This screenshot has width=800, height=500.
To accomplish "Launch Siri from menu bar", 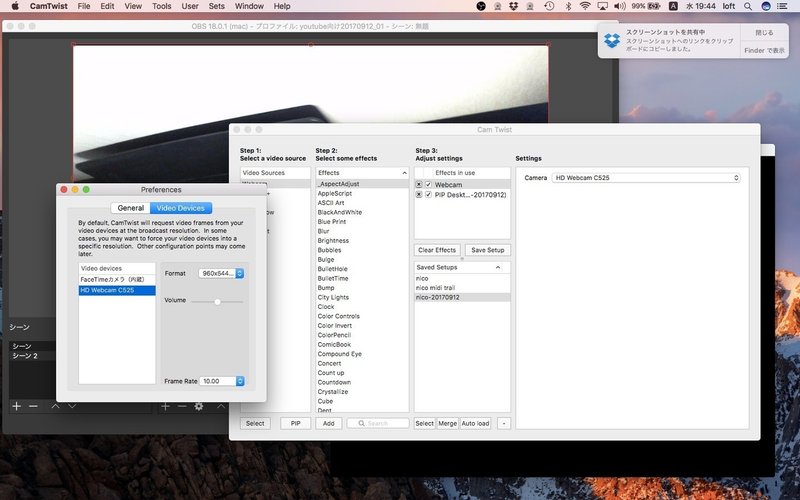I will click(765, 6).
